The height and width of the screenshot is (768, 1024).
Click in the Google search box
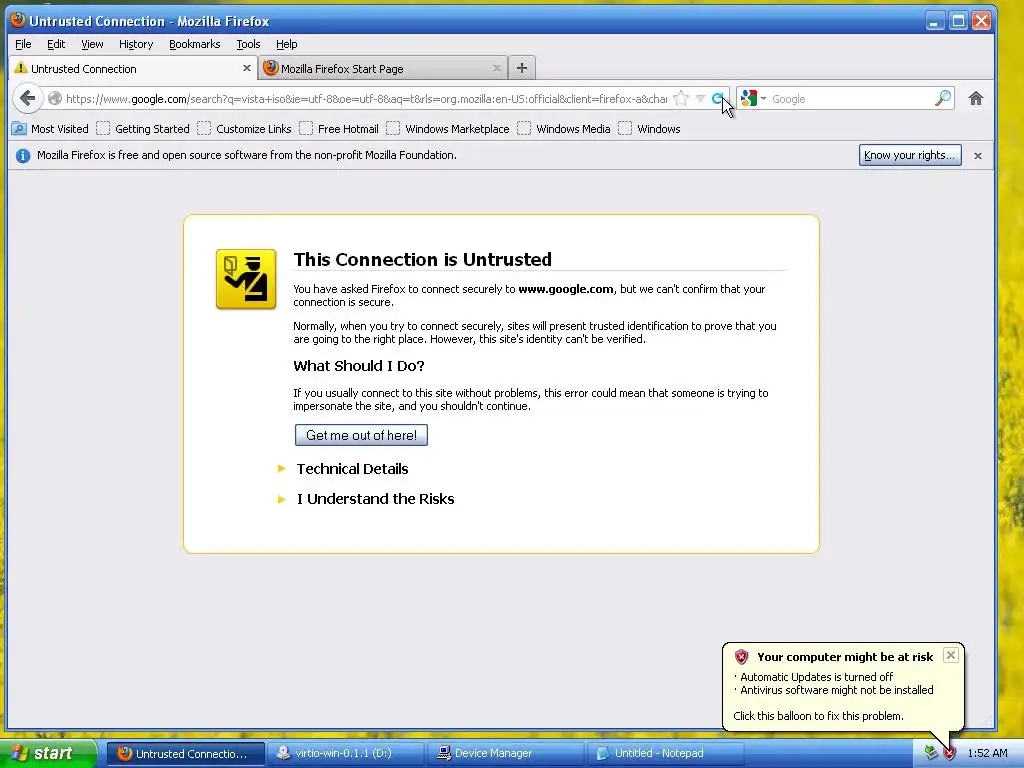click(851, 99)
